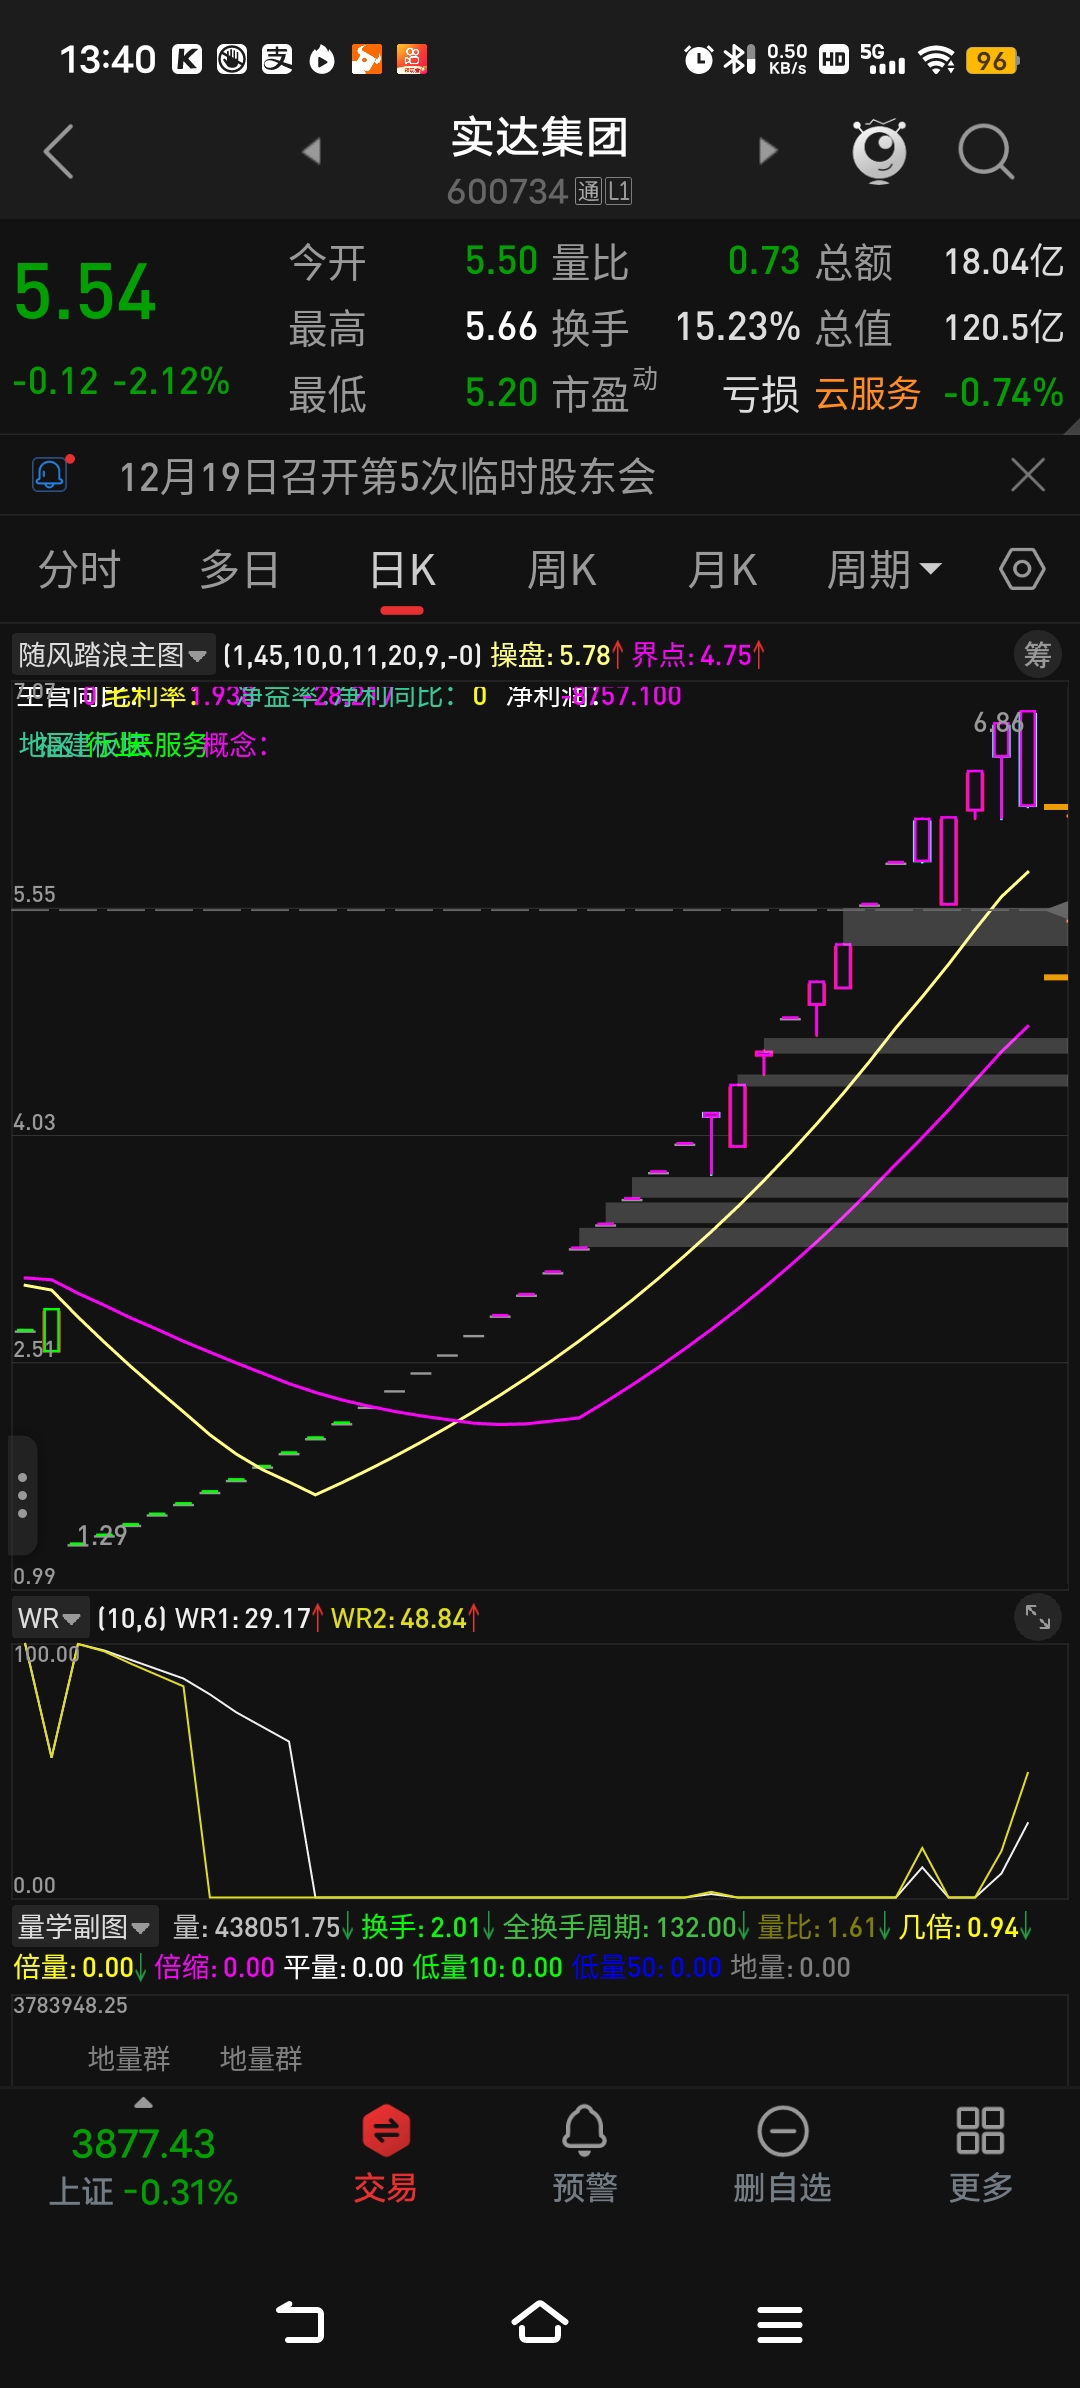
Task: Tap the 筹 chip distribution button
Action: [1037, 655]
